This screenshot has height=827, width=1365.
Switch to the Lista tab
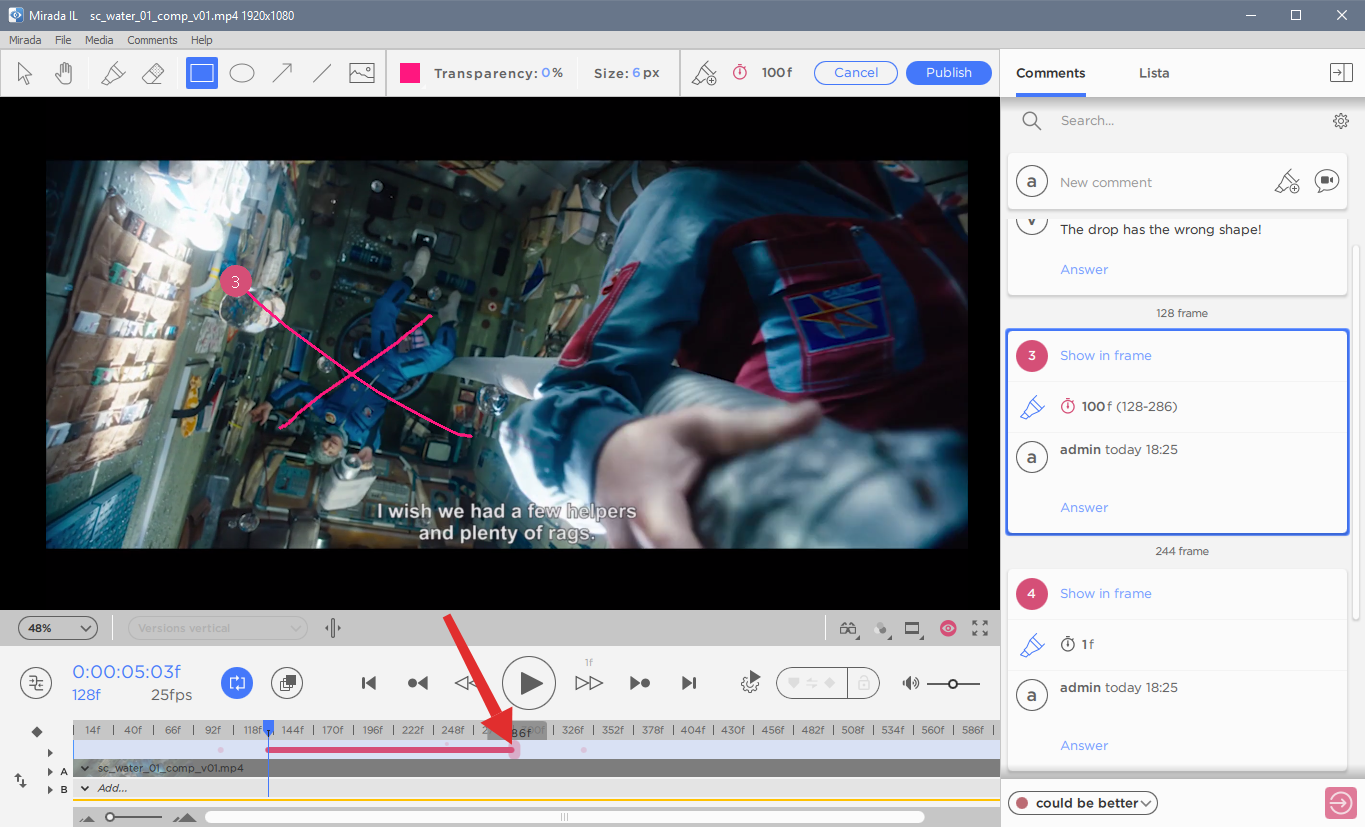pos(1154,73)
